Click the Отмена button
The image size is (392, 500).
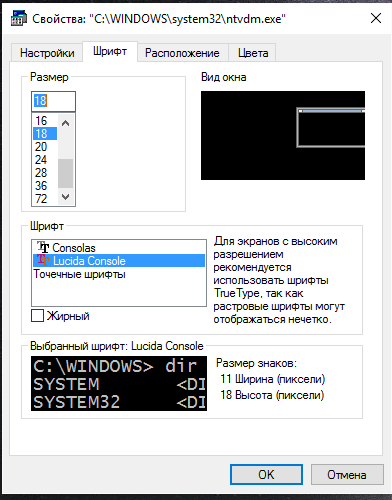[347, 474]
